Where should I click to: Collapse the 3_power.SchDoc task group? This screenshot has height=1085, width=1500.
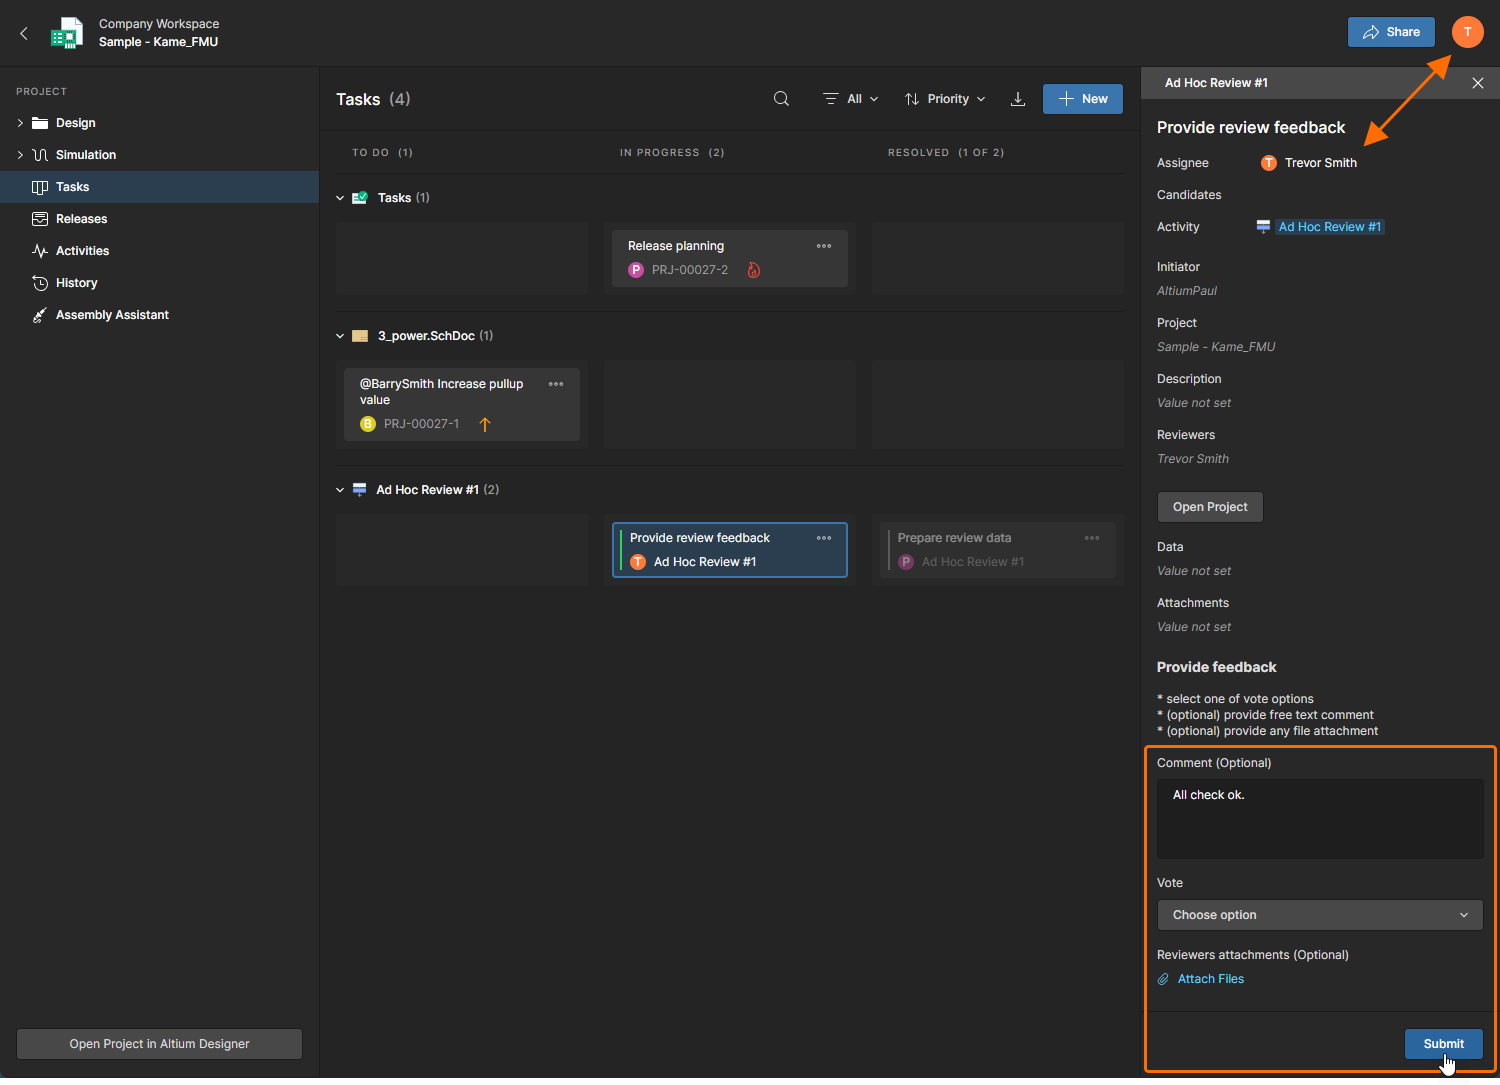pos(340,336)
